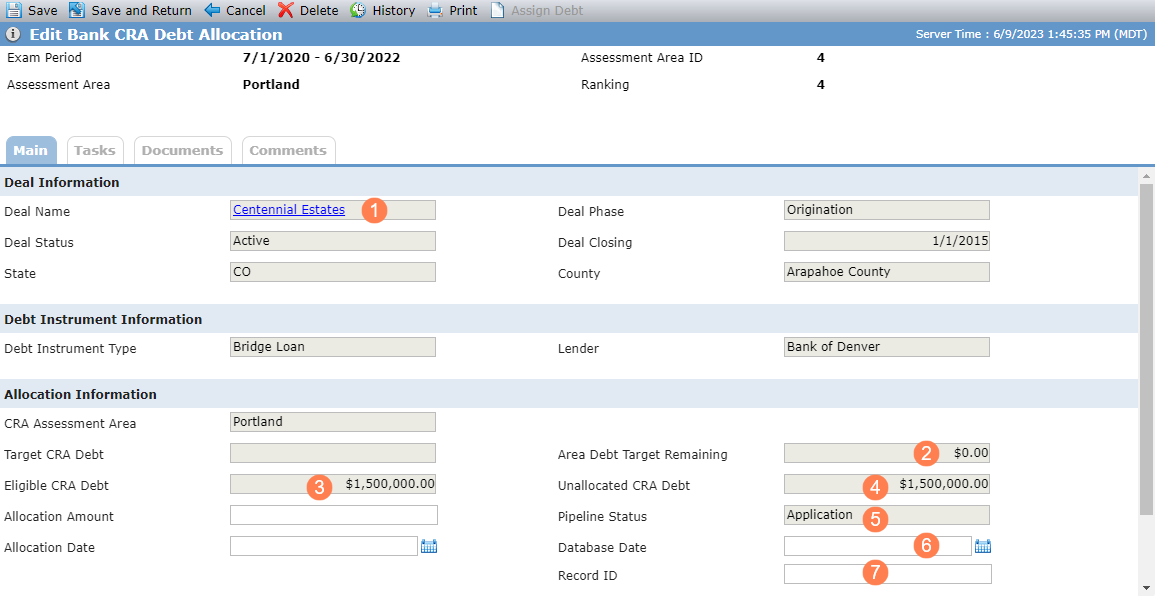Click Area Debt Target Remaining $0.00 field
The width and height of the screenshot is (1155, 596).
click(887, 453)
